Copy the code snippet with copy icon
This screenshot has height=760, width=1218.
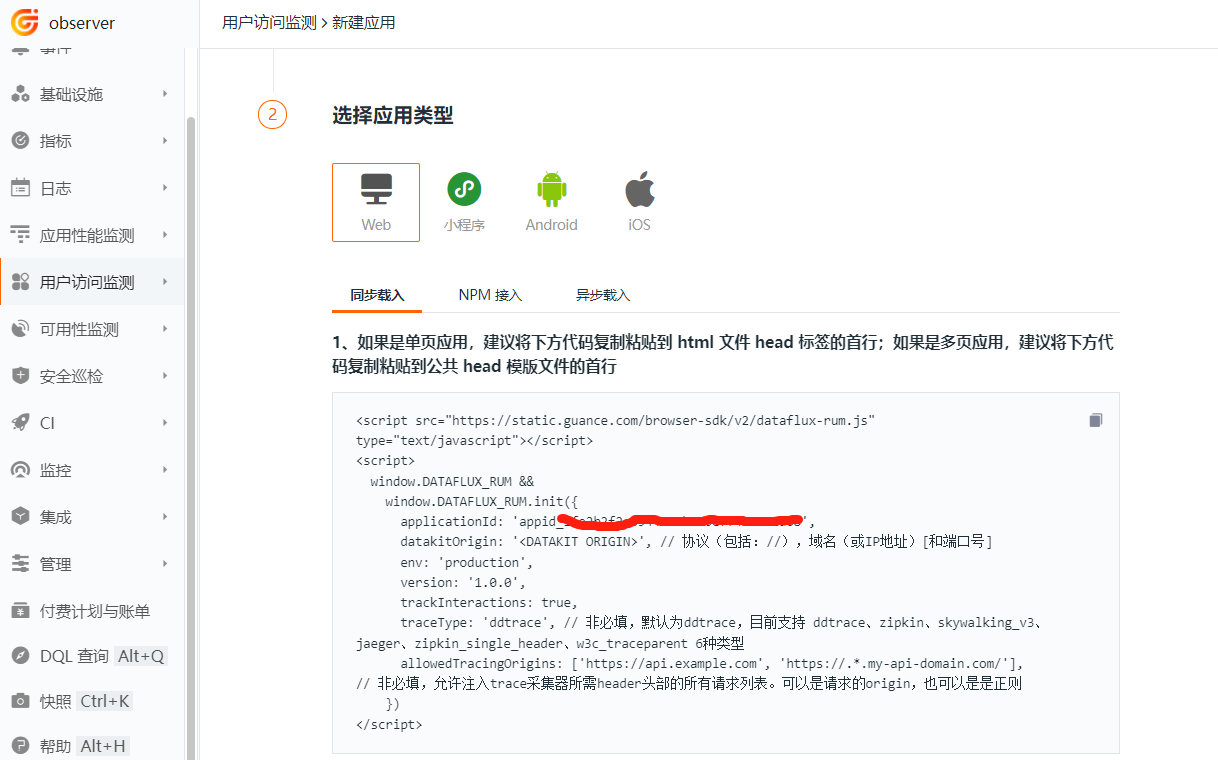pyautogui.click(x=1095, y=420)
